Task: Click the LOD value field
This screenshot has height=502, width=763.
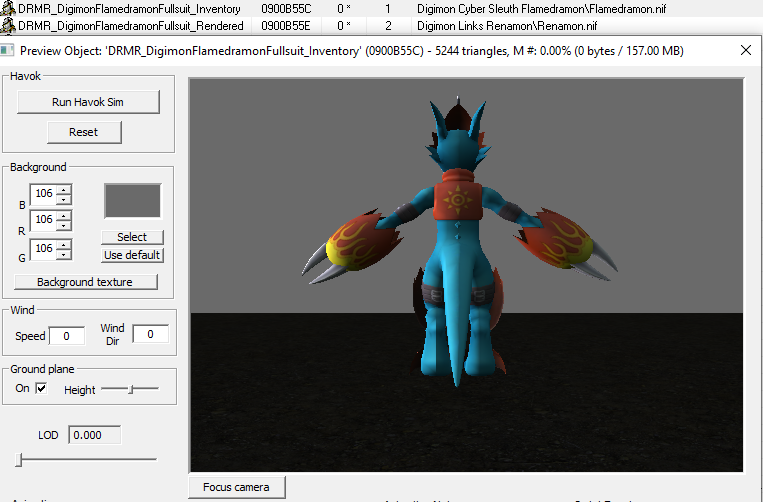Action: tap(94, 435)
